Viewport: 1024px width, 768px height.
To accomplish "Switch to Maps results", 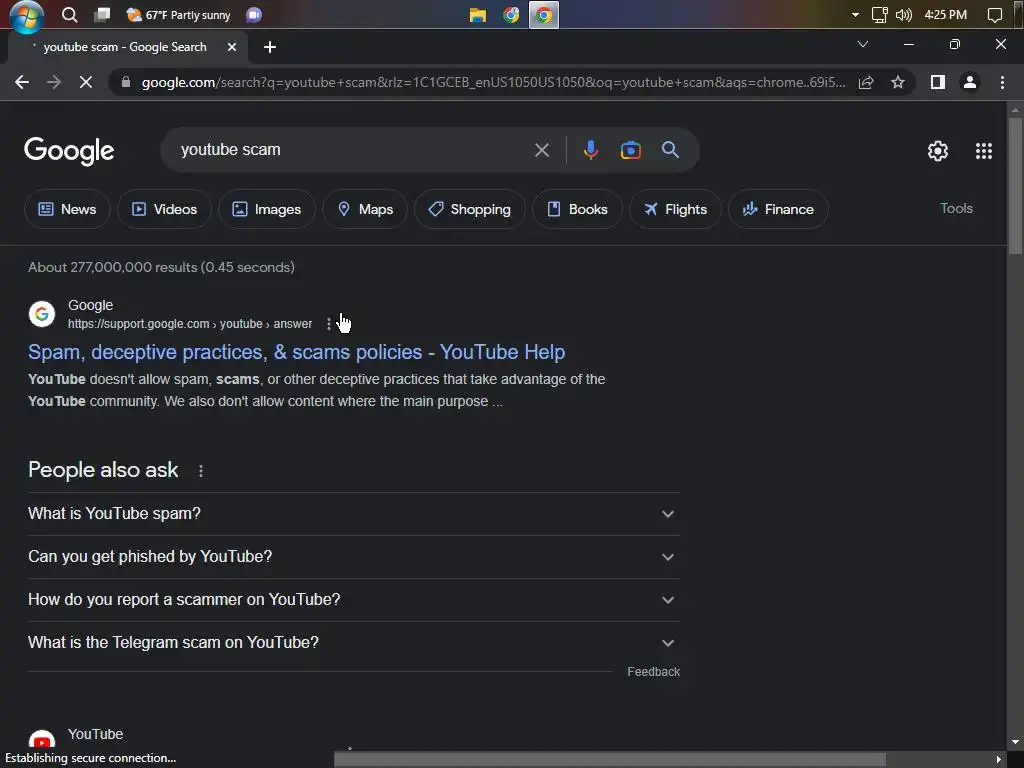I will tap(365, 209).
